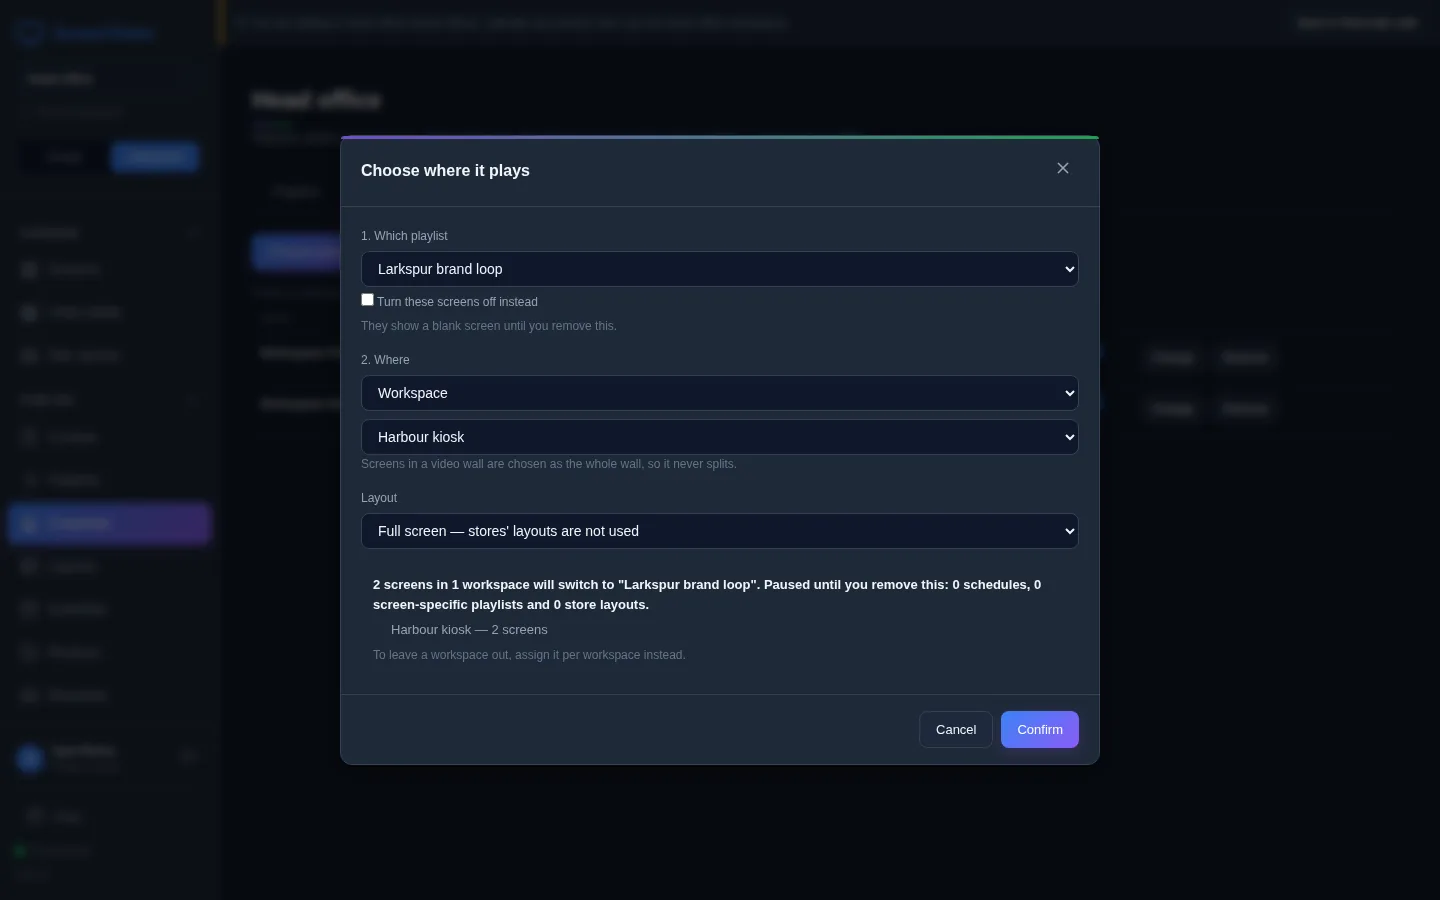This screenshot has width=1440, height=900.
Task: Click the icon inside the highlighted sidebar item
Action: [29, 523]
